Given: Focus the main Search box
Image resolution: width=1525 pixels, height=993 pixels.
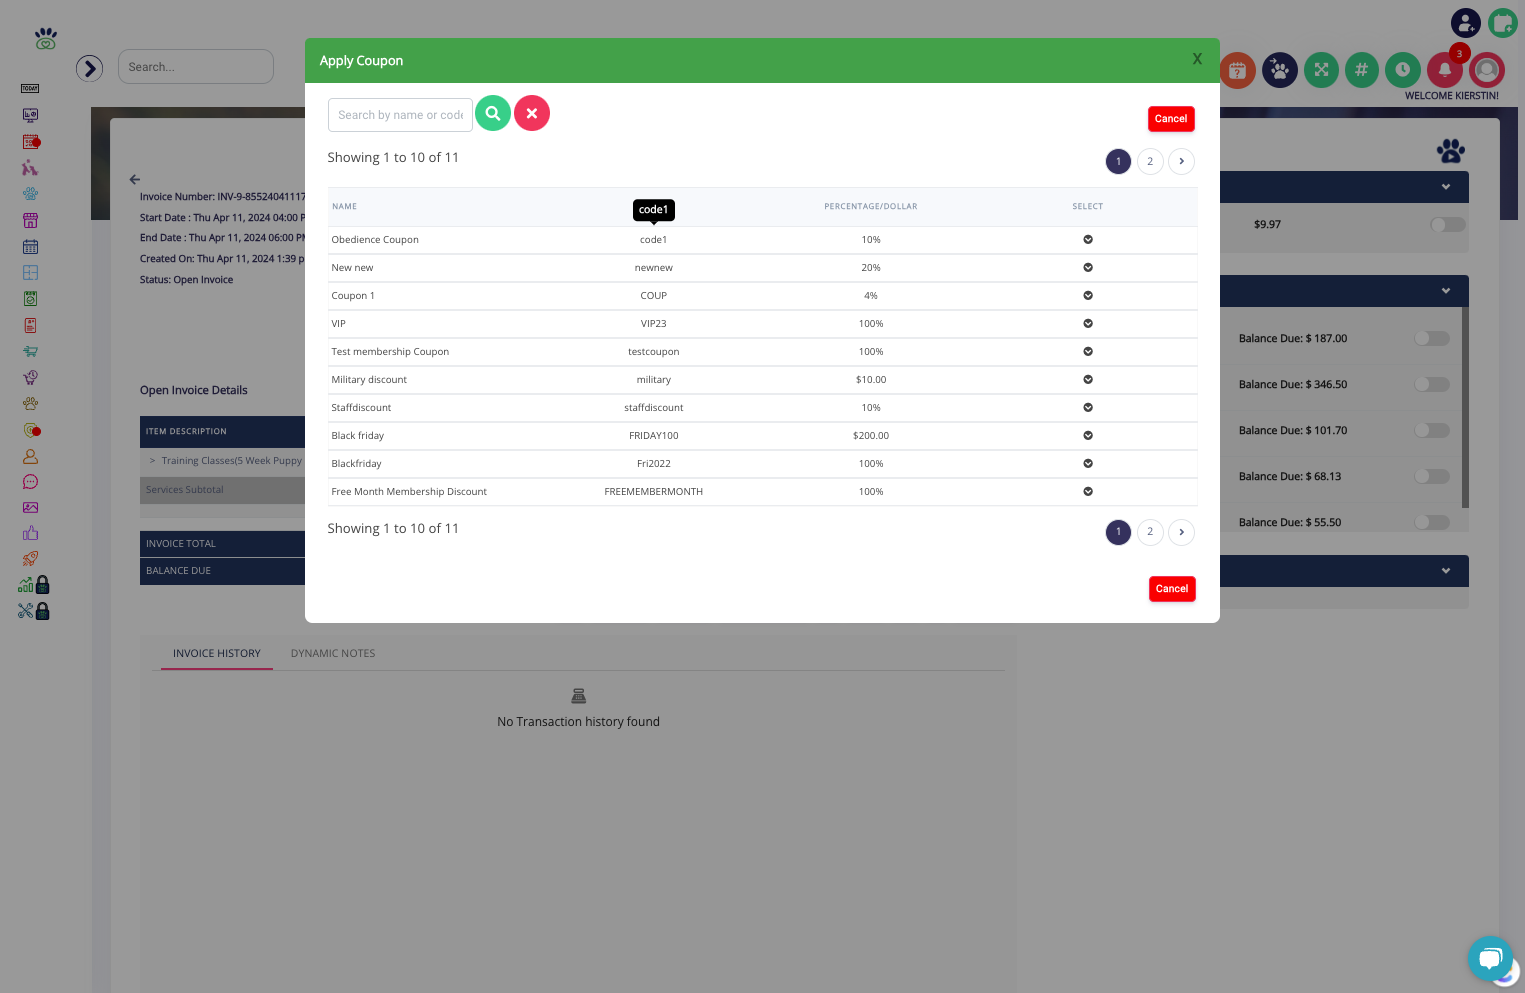Looking at the screenshot, I should [x=196, y=67].
